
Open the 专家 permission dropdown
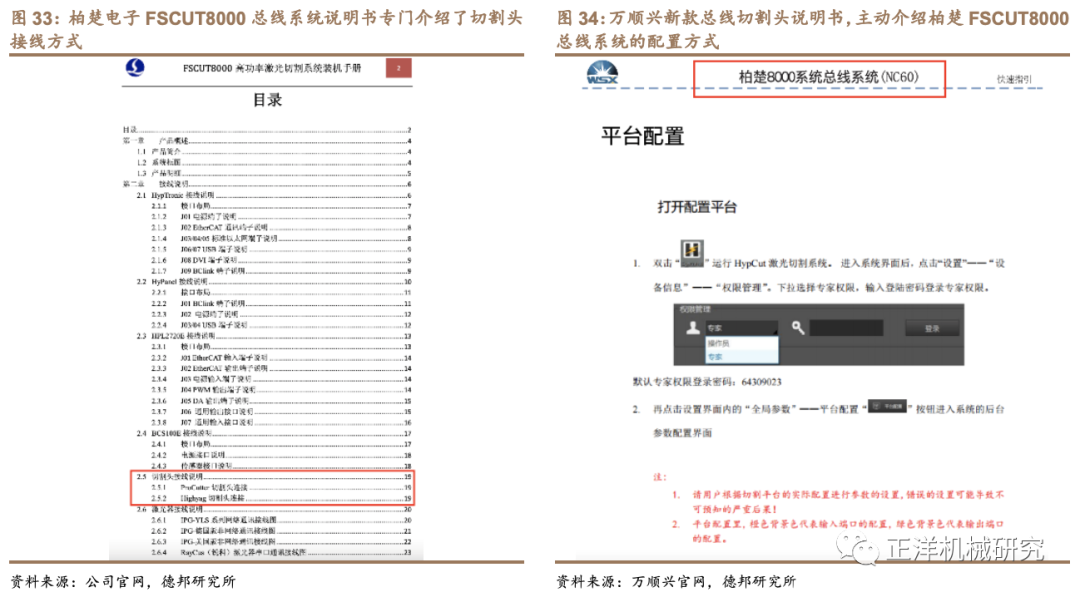(742, 328)
